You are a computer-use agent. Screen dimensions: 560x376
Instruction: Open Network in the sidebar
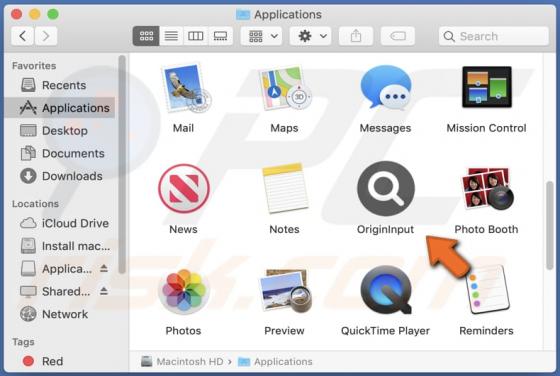point(59,314)
